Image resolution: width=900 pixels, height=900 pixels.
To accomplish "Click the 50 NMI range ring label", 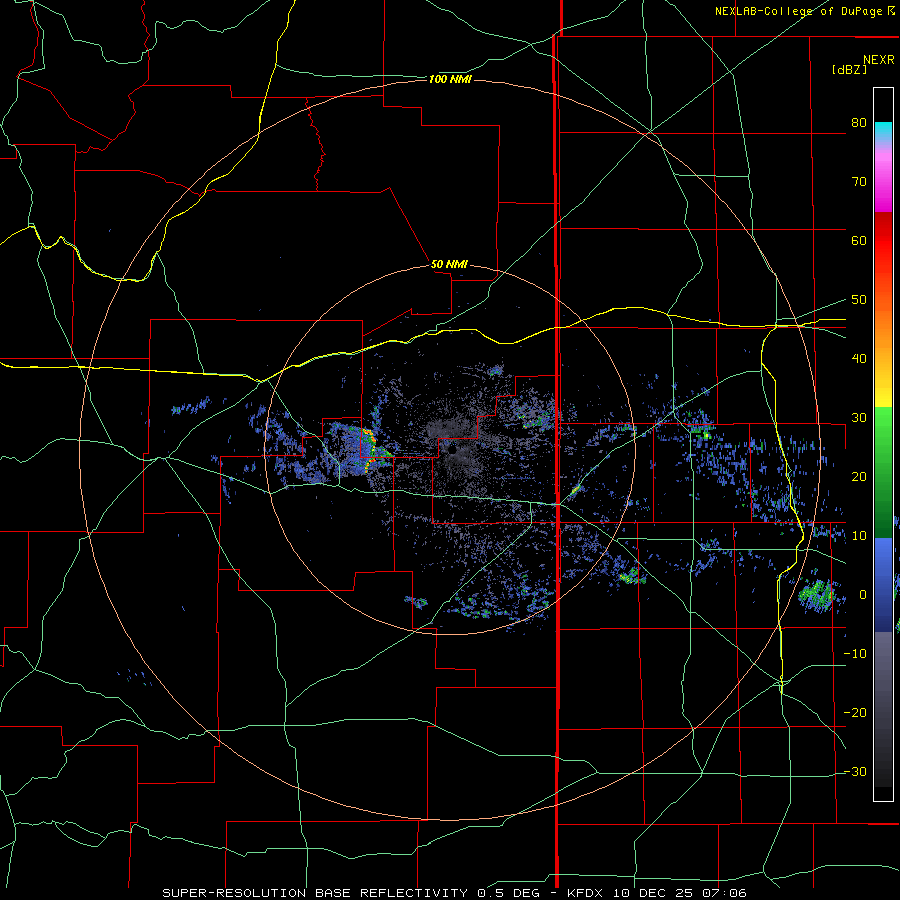I will coord(449,265).
